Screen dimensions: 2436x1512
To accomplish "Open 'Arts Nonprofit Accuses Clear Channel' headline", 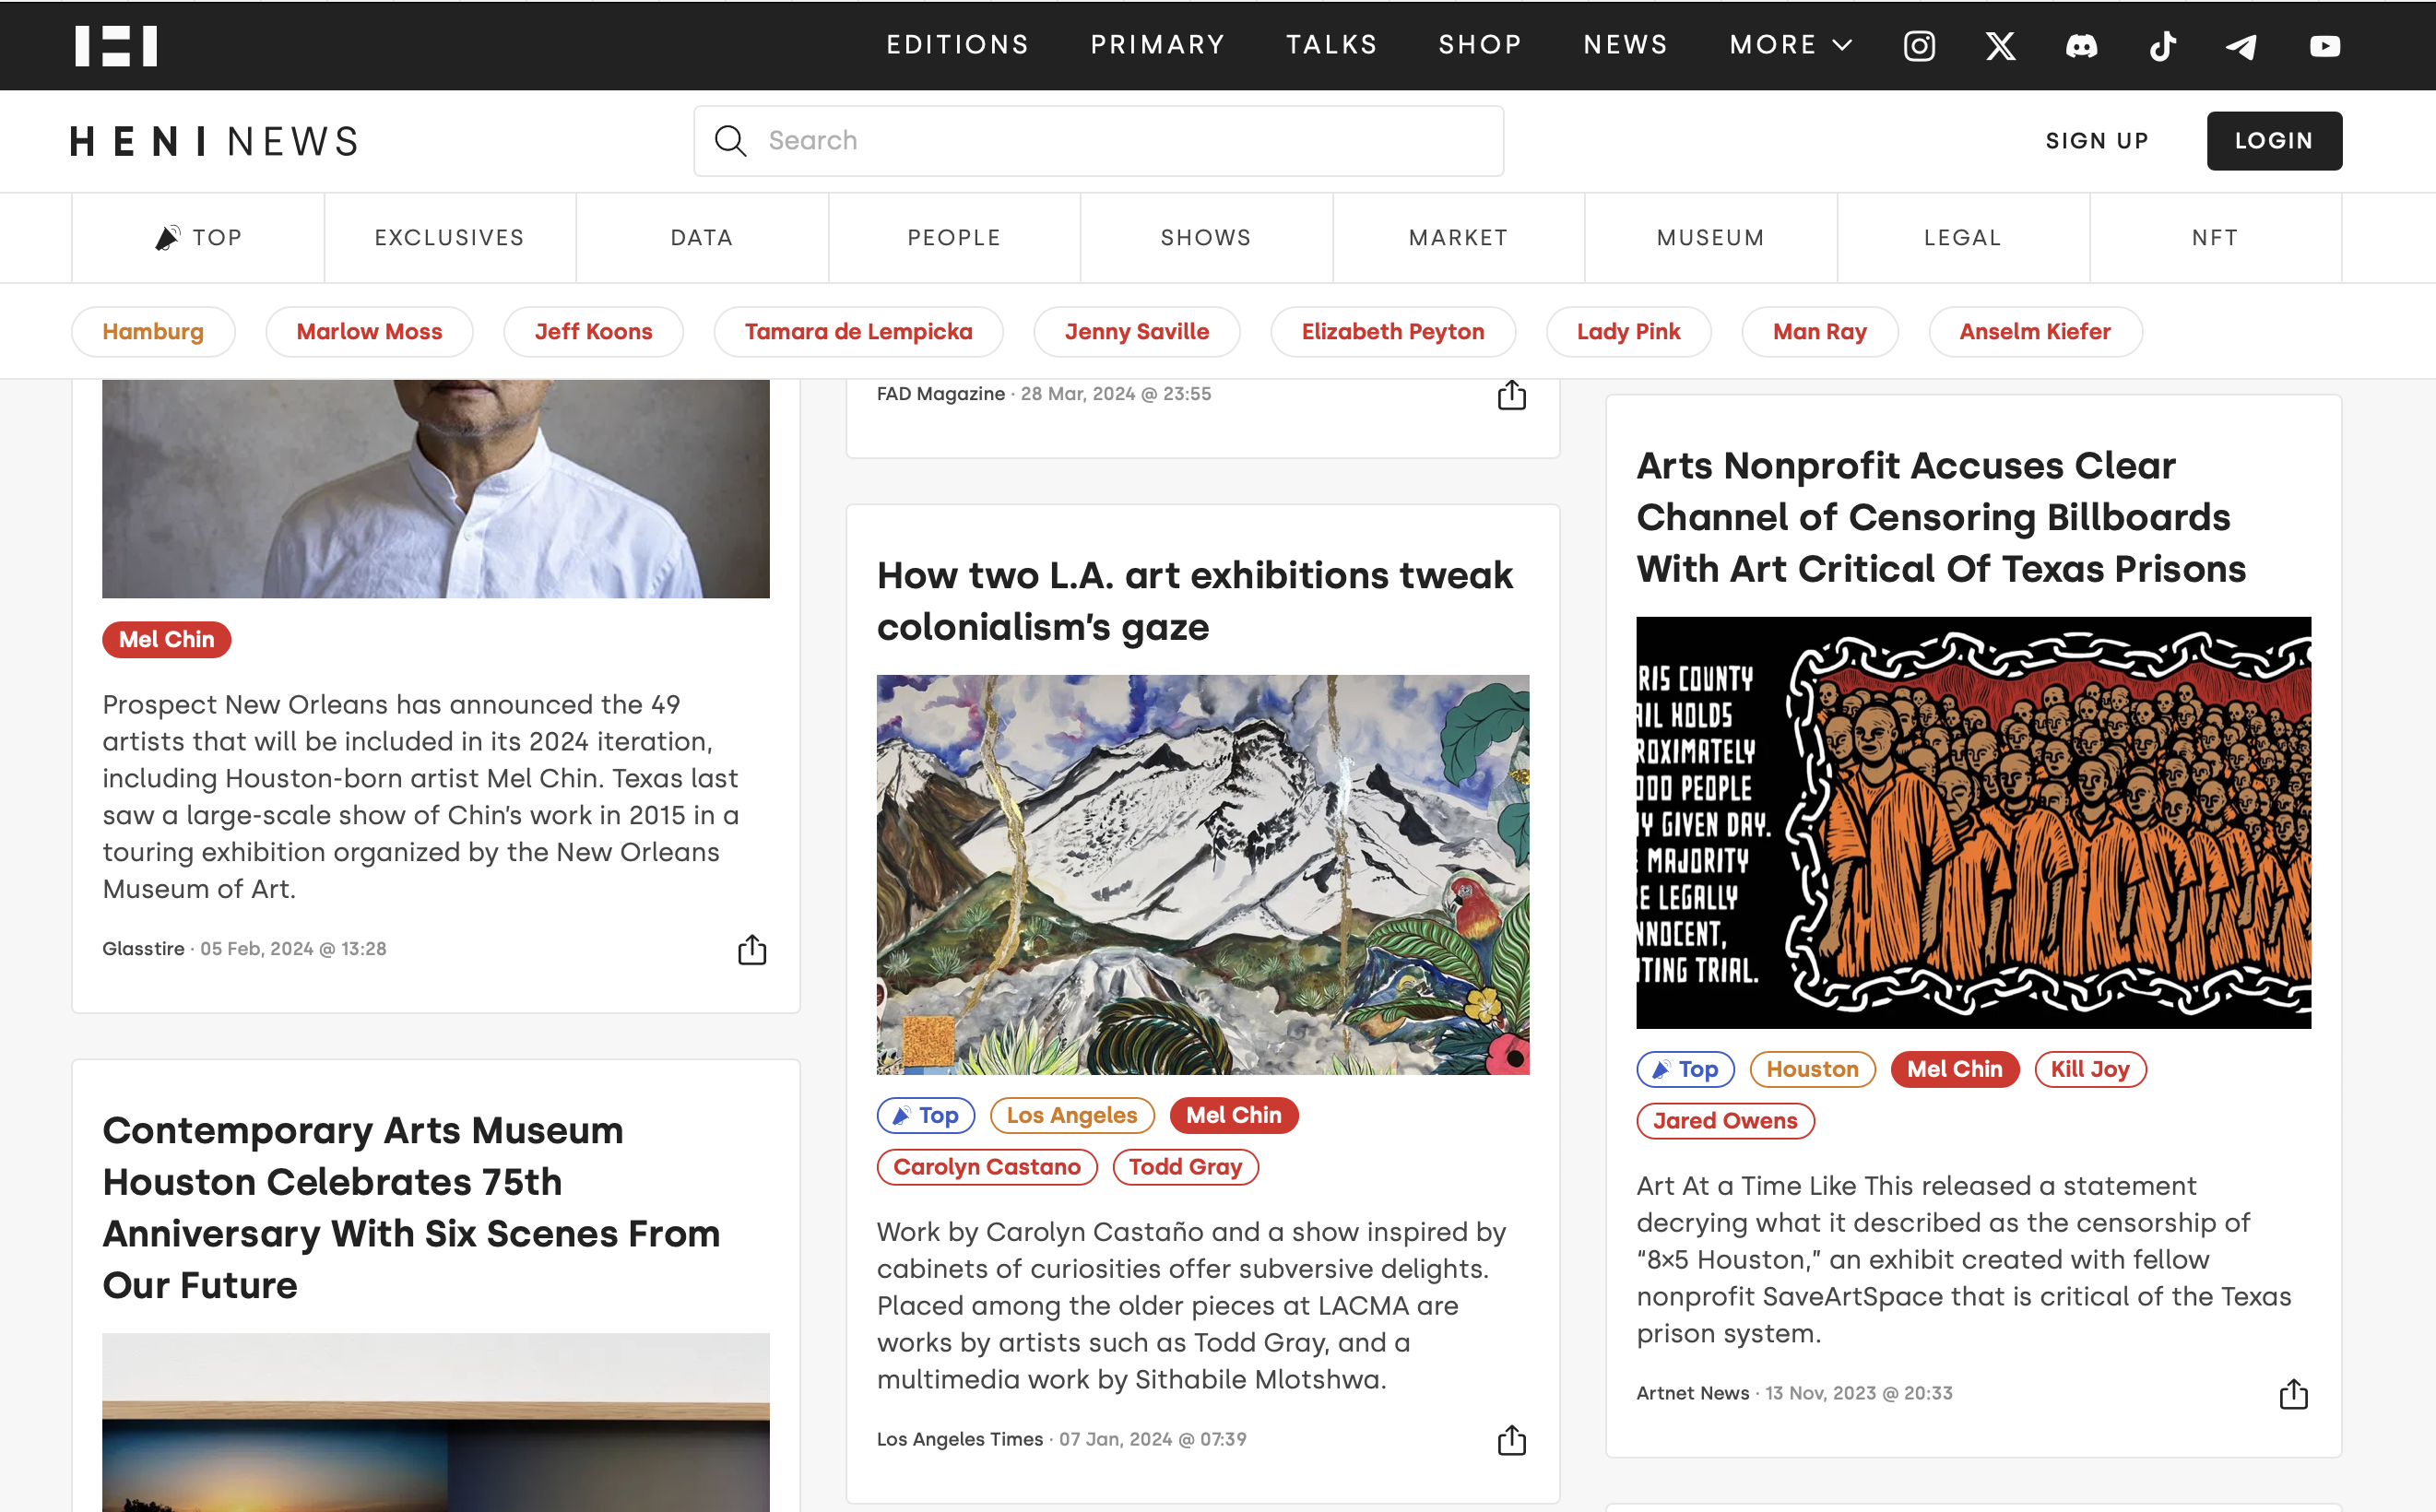I will (x=1941, y=517).
